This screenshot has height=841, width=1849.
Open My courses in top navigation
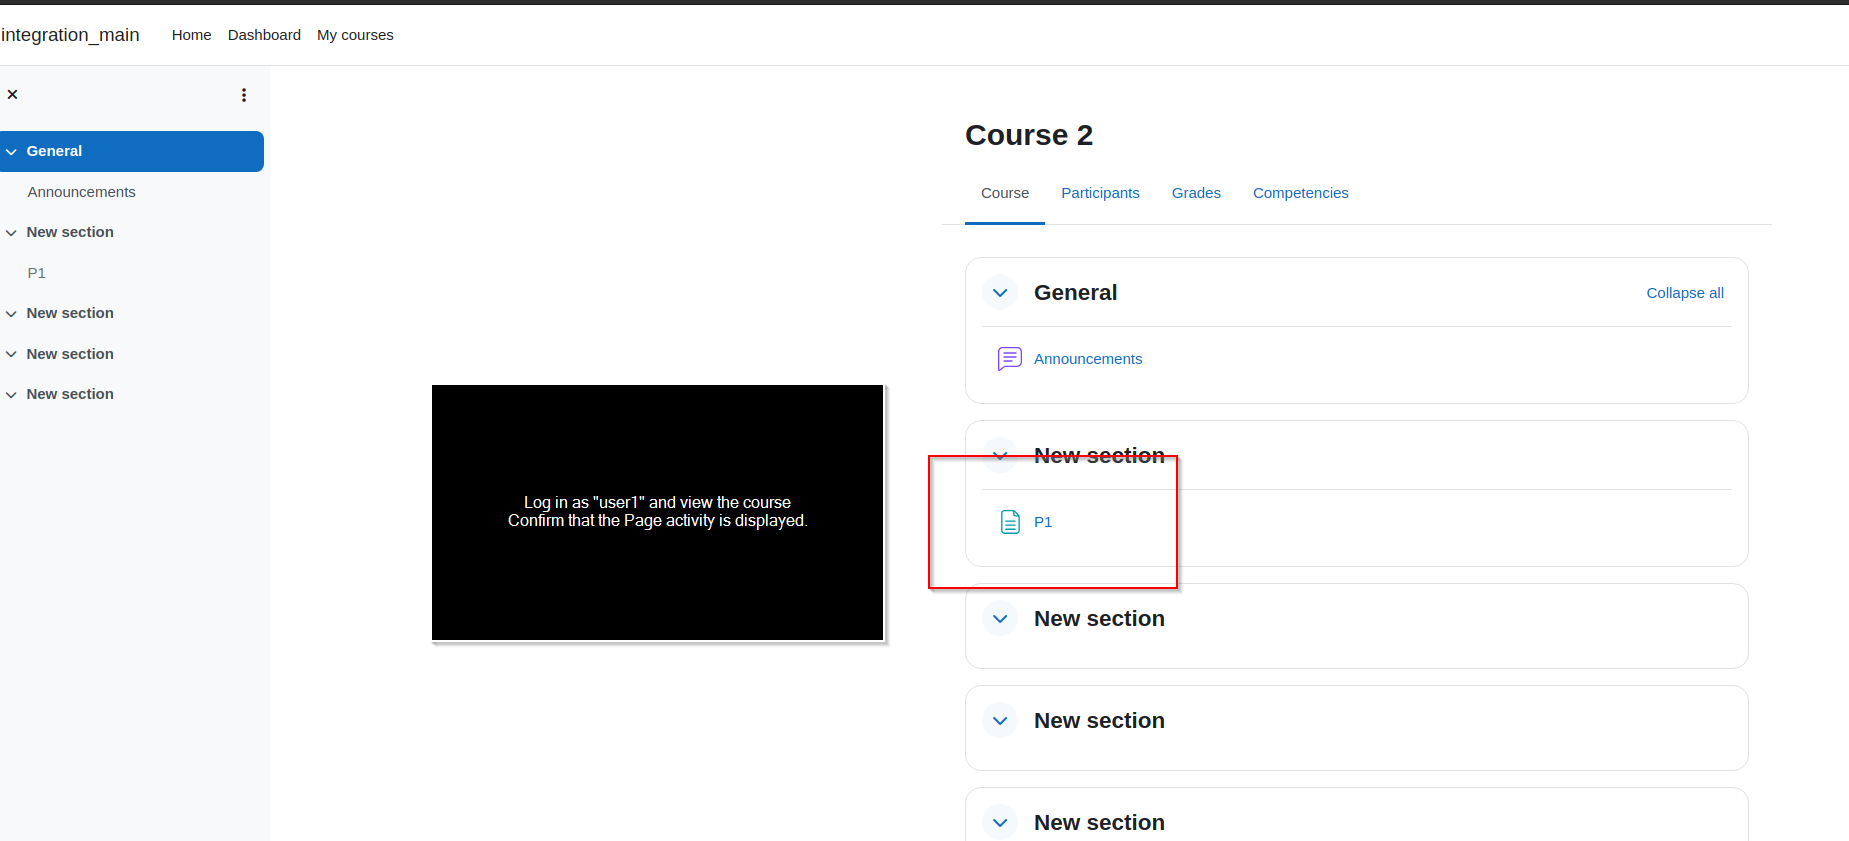355,35
